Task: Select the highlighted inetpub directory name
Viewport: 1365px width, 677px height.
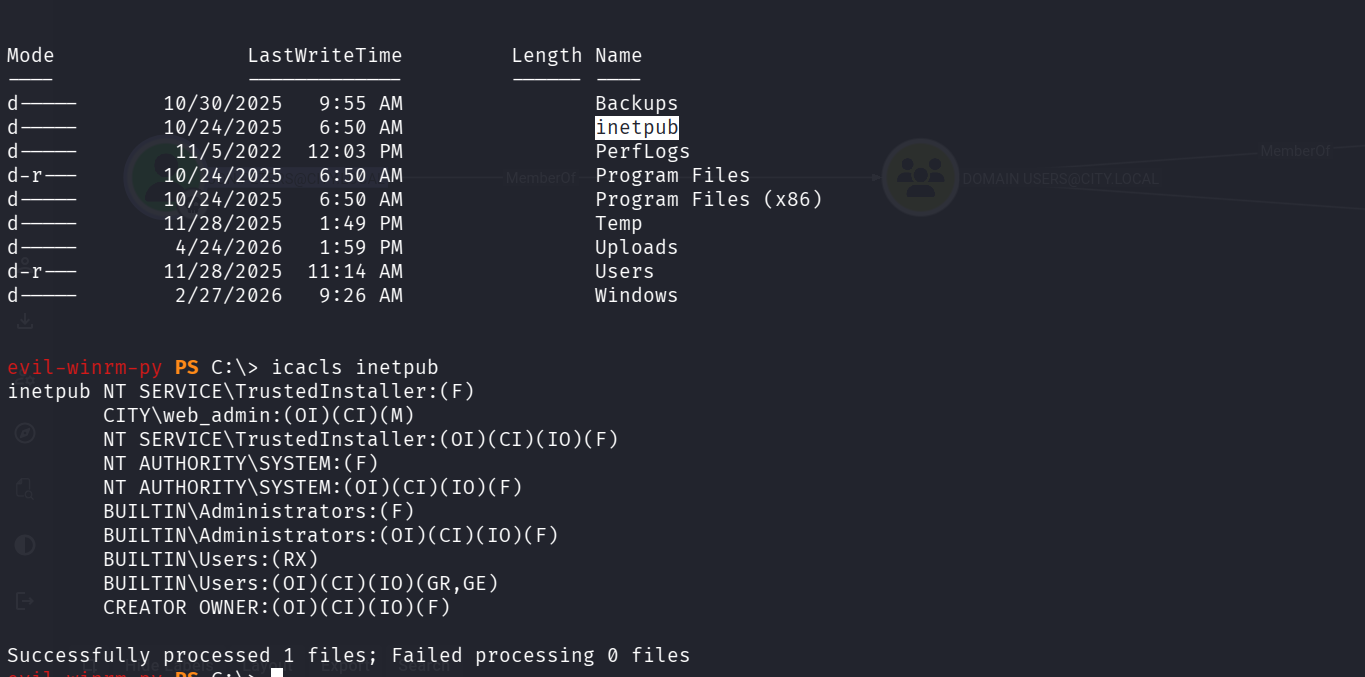Action: click(637, 127)
